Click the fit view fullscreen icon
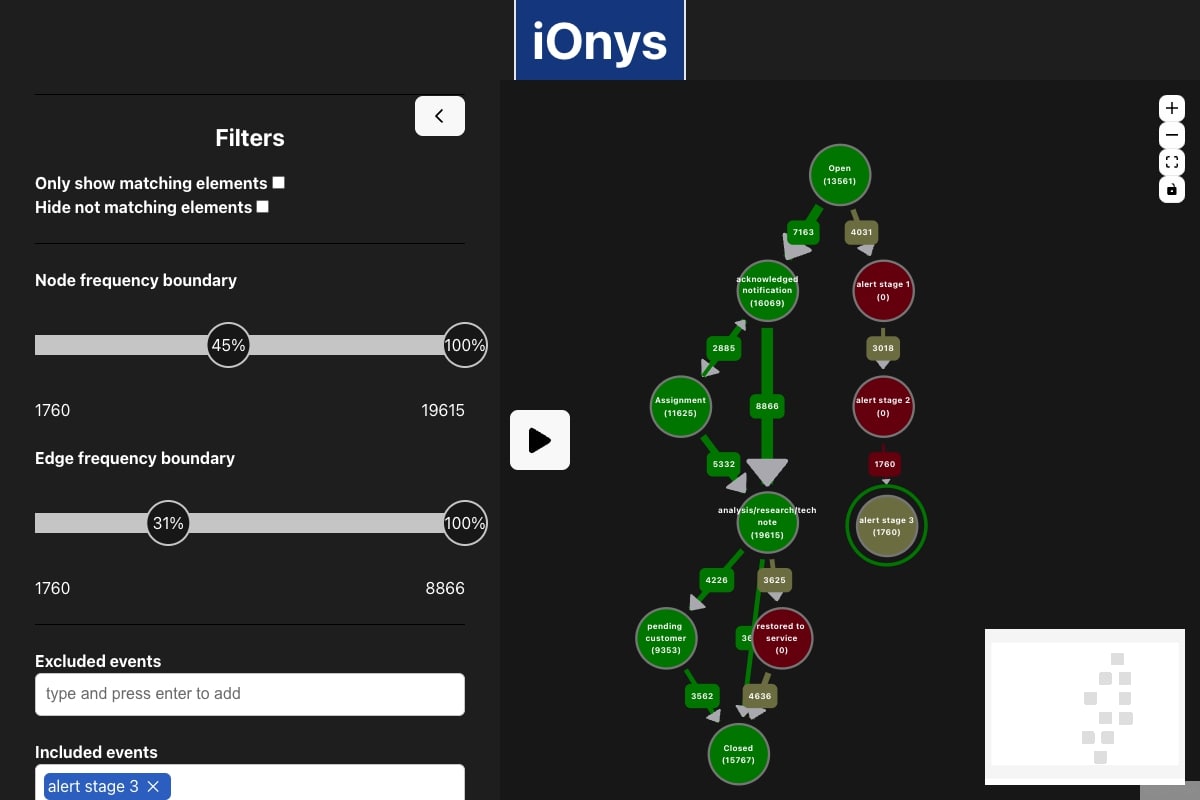 (1172, 162)
